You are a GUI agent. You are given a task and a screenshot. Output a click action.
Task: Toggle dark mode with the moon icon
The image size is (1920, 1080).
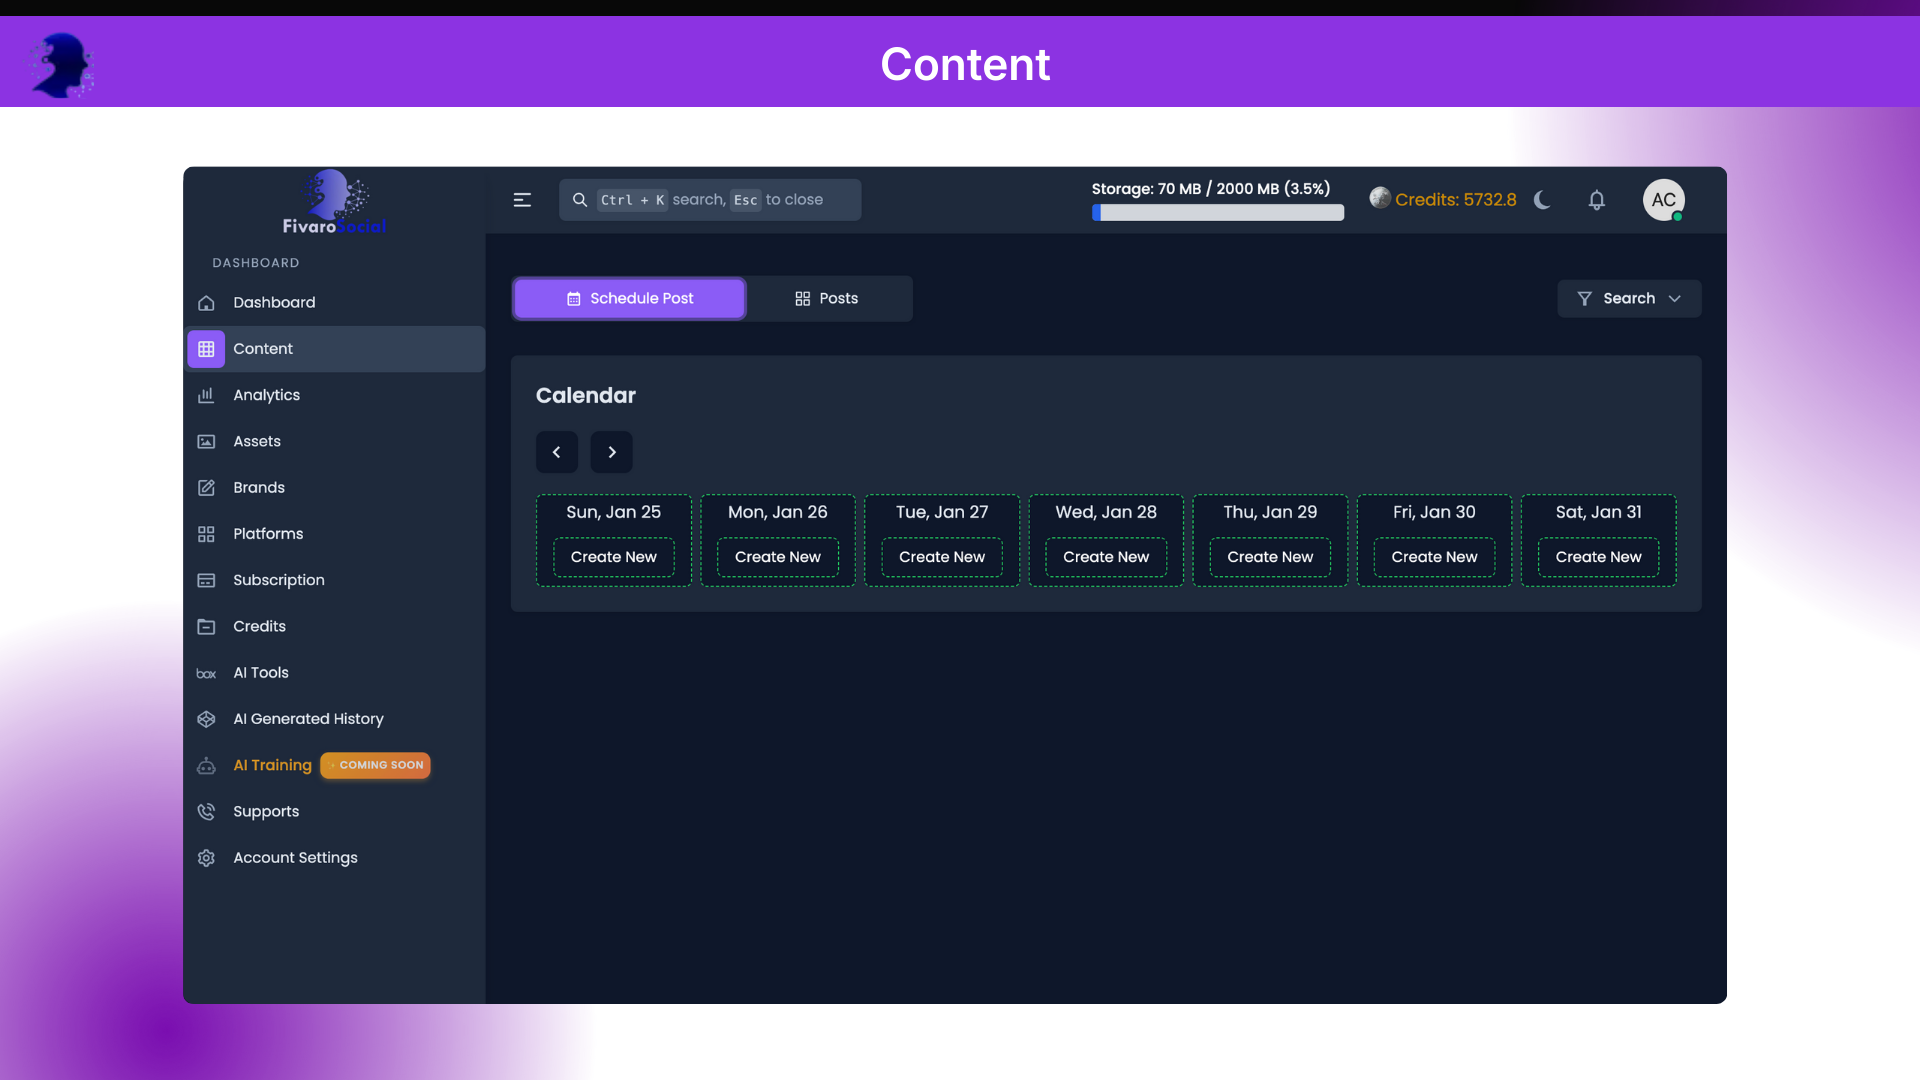pyautogui.click(x=1541, y=200)
